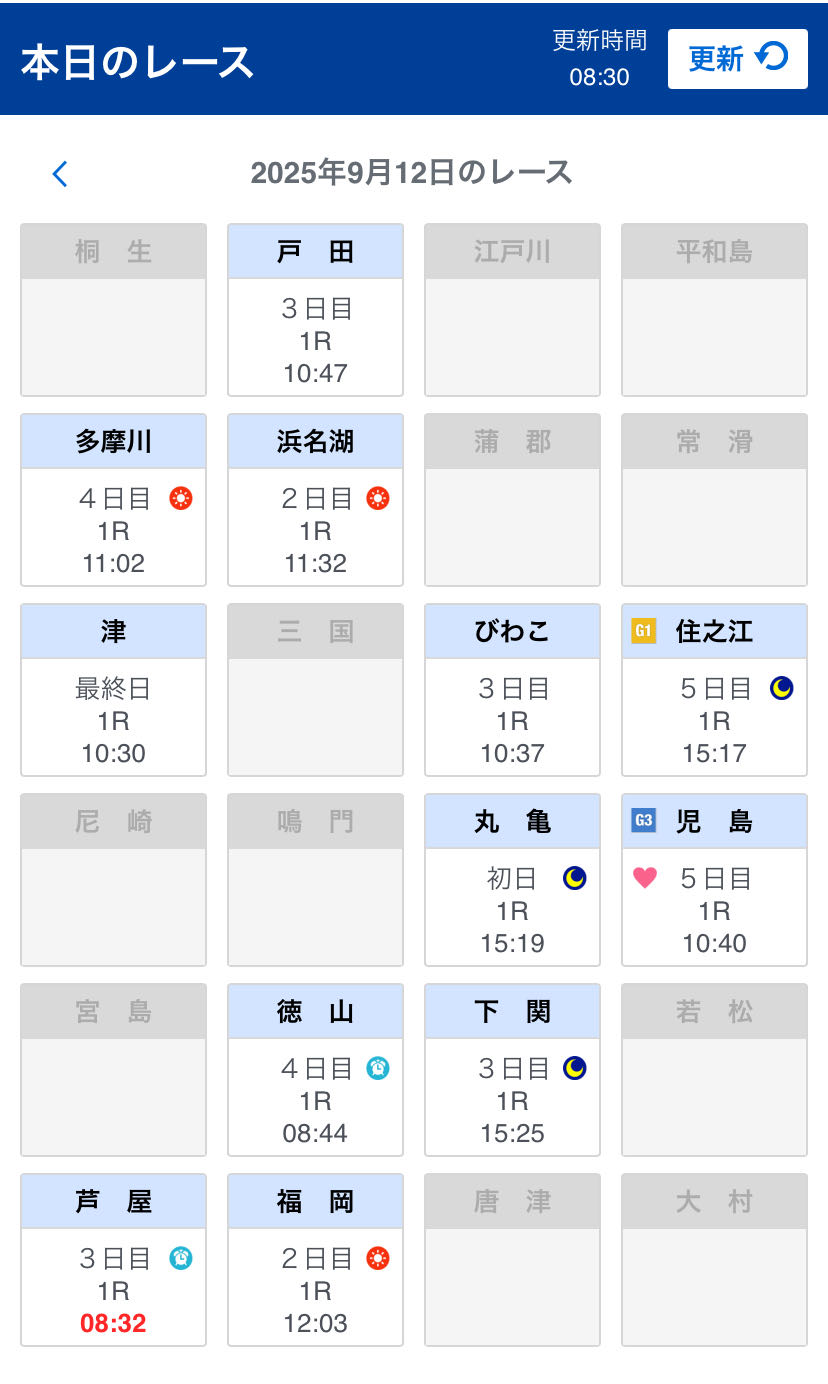
Task: Click the G3 badge on 児島
Action: 644,822
